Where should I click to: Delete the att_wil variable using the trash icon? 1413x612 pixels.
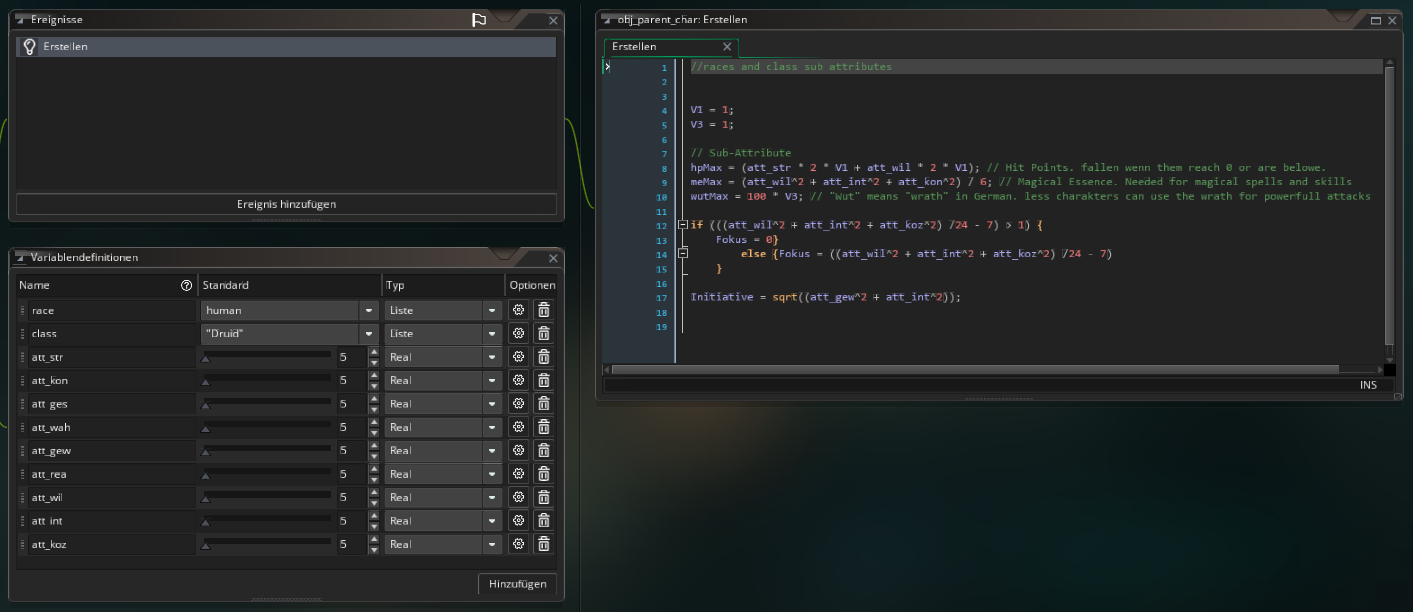pos(543,497)
